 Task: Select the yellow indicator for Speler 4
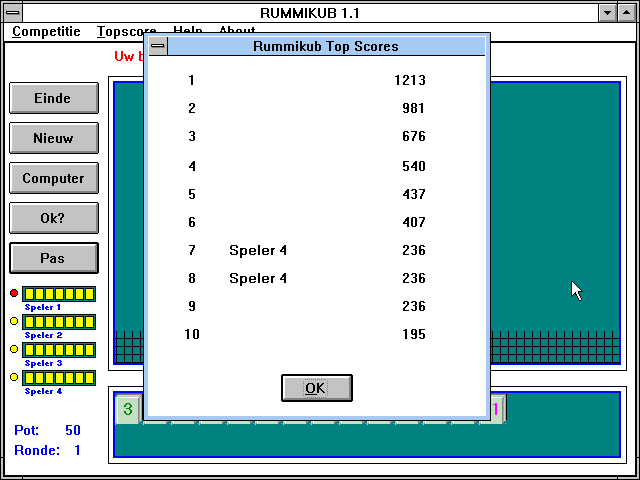(14, 377)
